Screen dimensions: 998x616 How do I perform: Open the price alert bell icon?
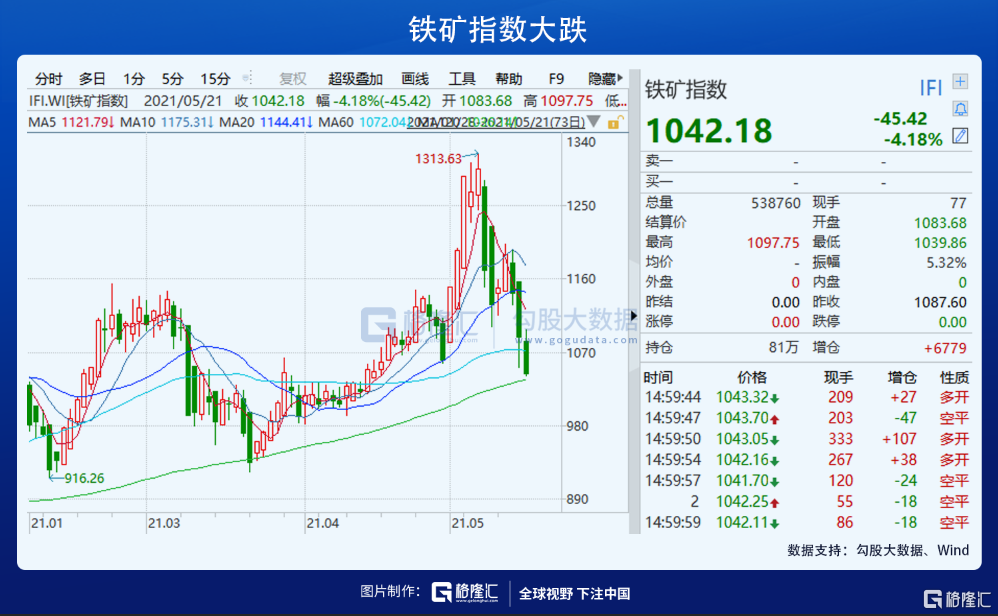coord(960,108)
